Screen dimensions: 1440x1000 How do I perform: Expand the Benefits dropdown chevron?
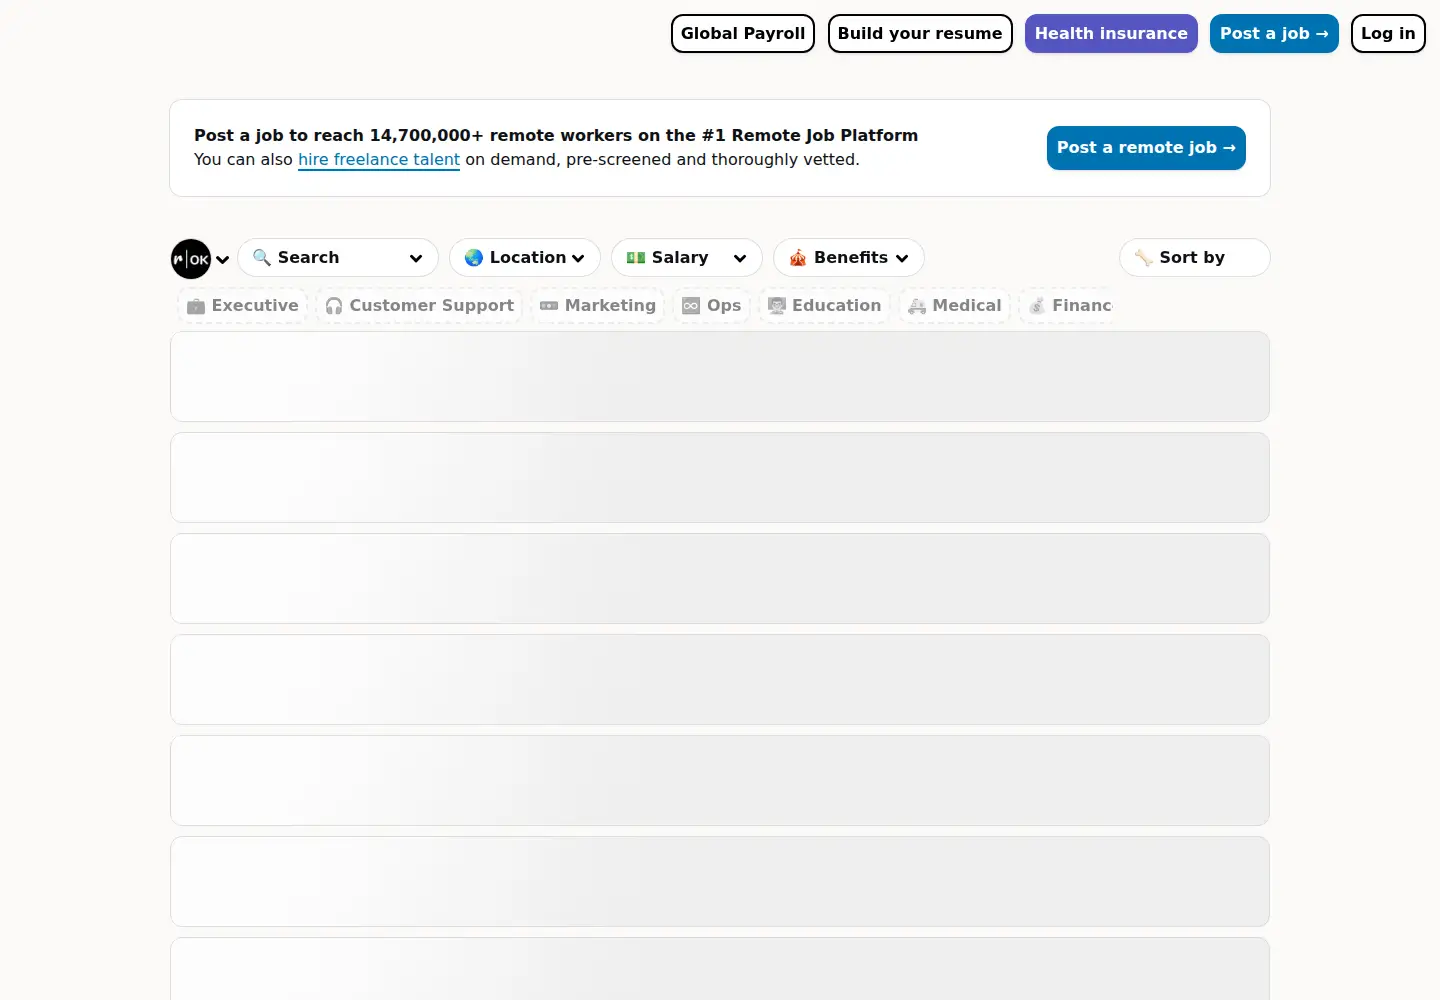coord(902,258)
